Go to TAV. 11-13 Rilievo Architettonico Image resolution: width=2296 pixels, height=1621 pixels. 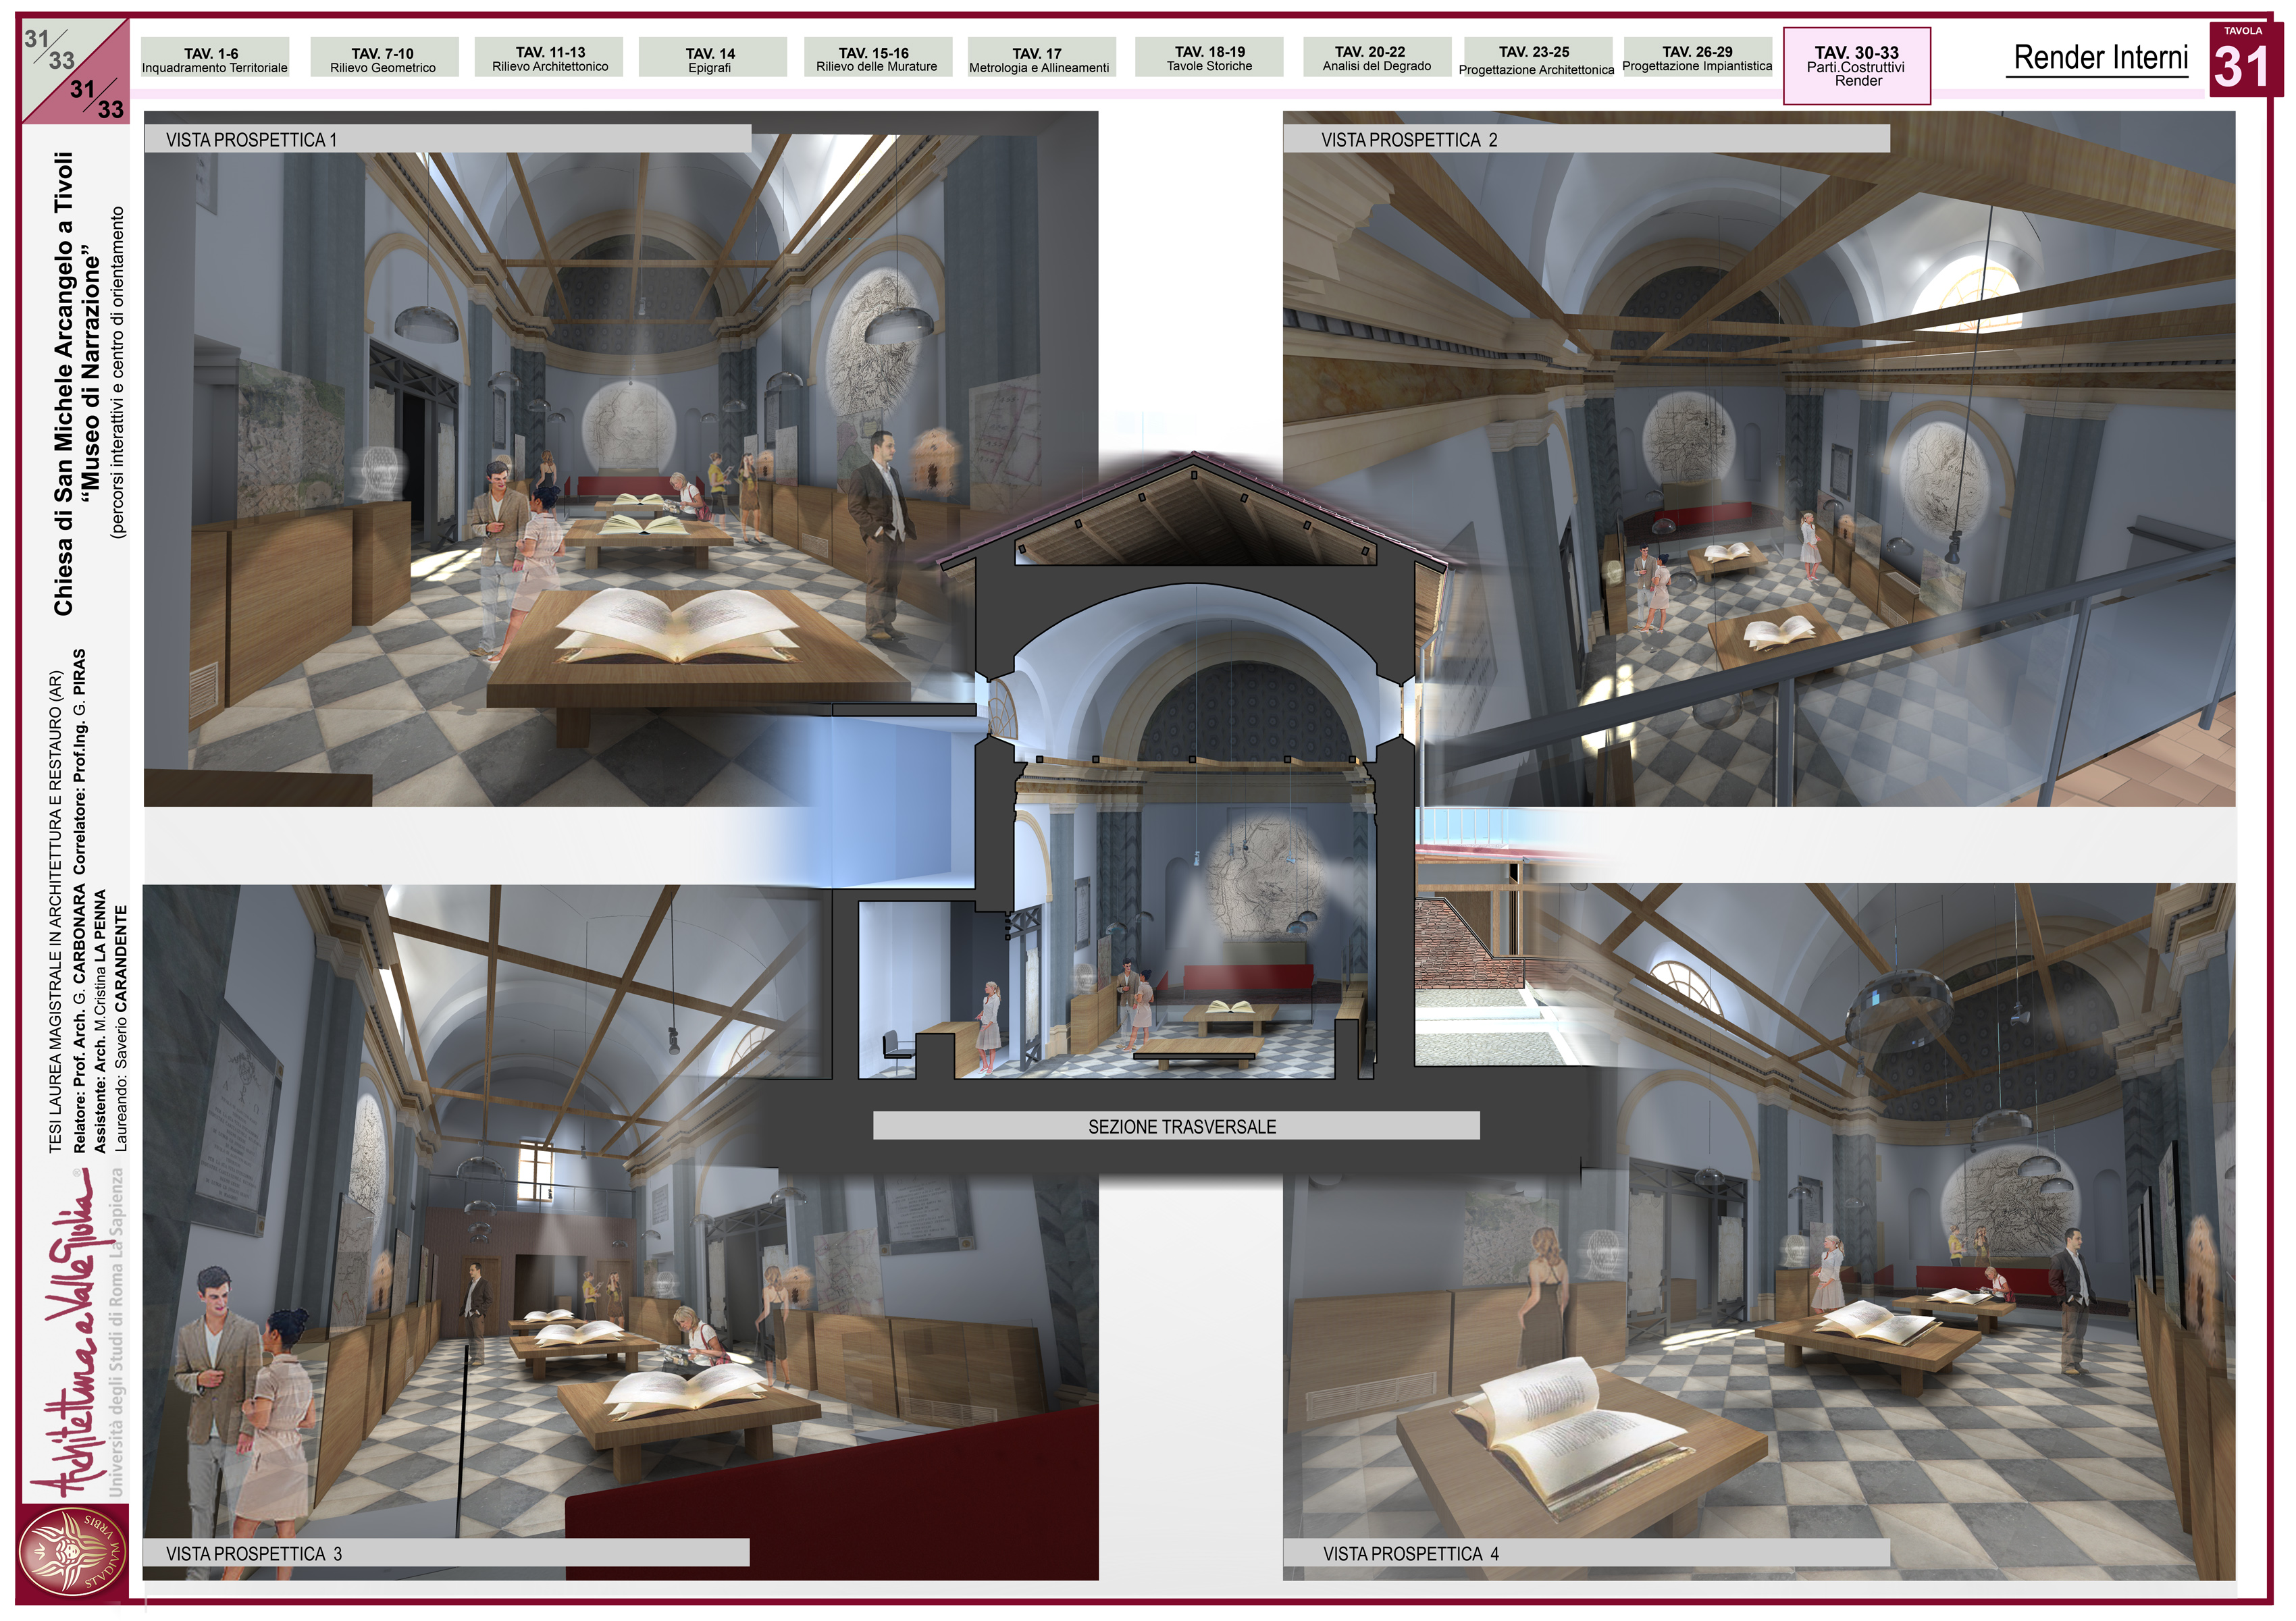tap(549, 57)
